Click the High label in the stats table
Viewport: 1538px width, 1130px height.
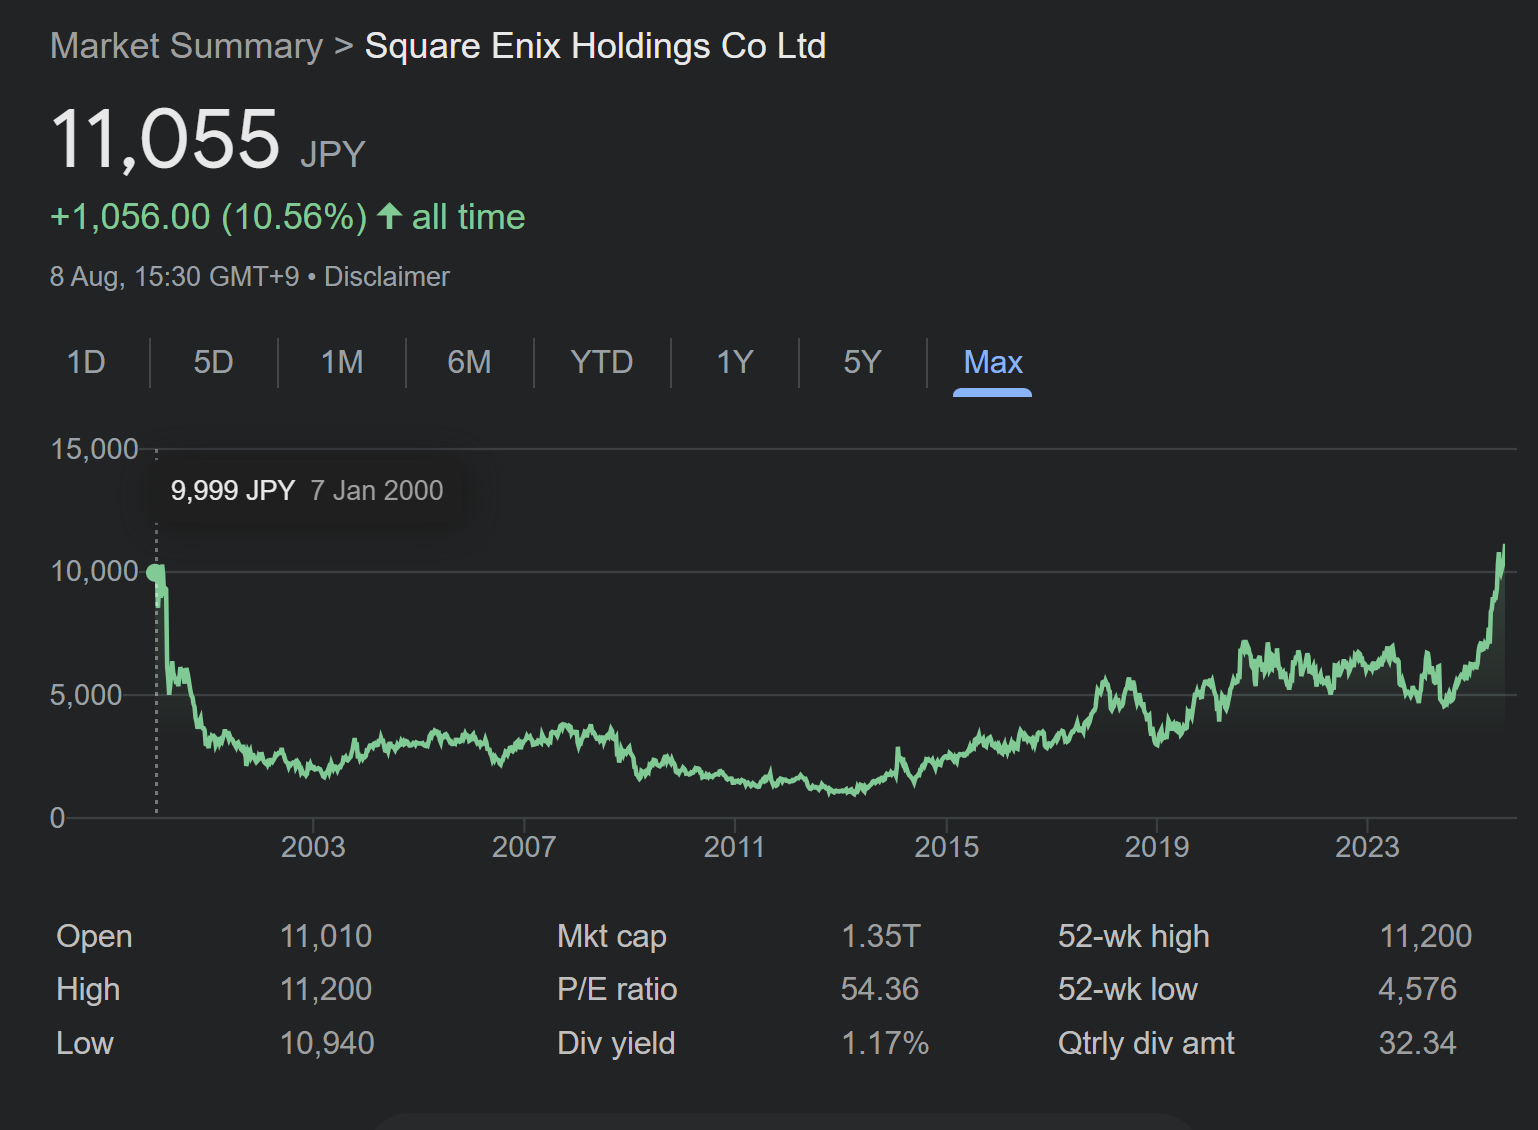[88, 990]
